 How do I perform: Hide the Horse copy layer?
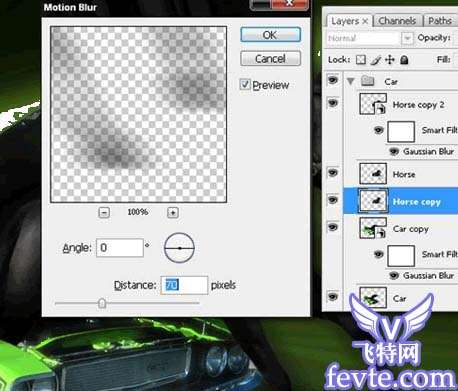click(333, 200)
